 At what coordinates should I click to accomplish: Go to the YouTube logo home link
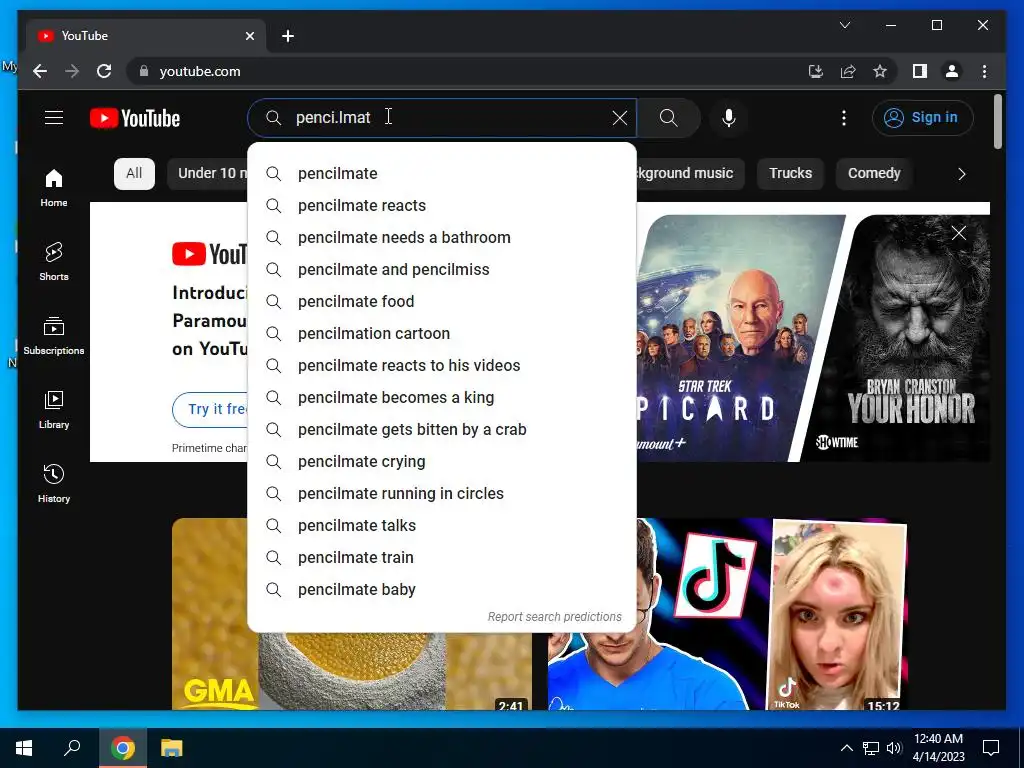135,118
